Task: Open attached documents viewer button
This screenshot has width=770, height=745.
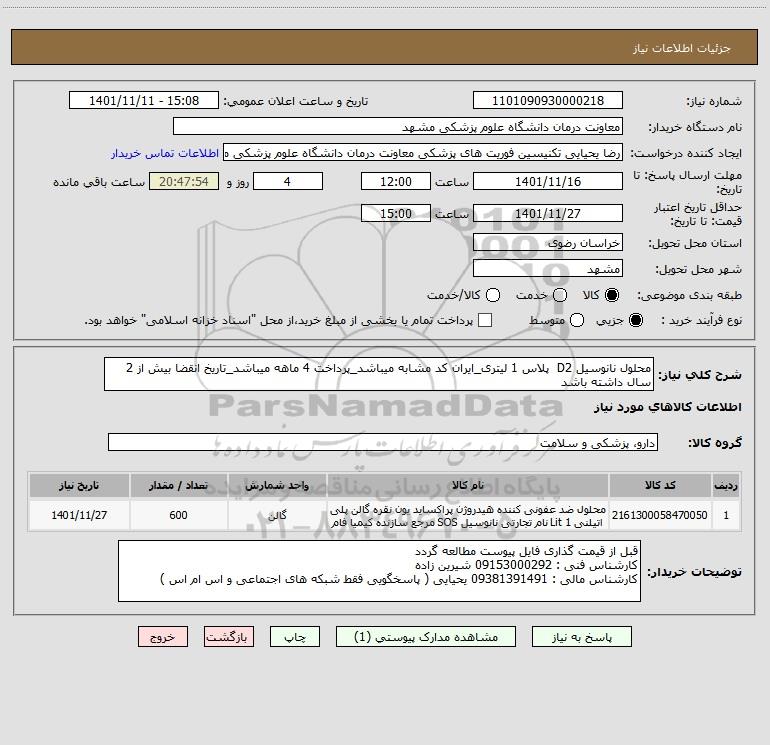Action: click(426, 637)
